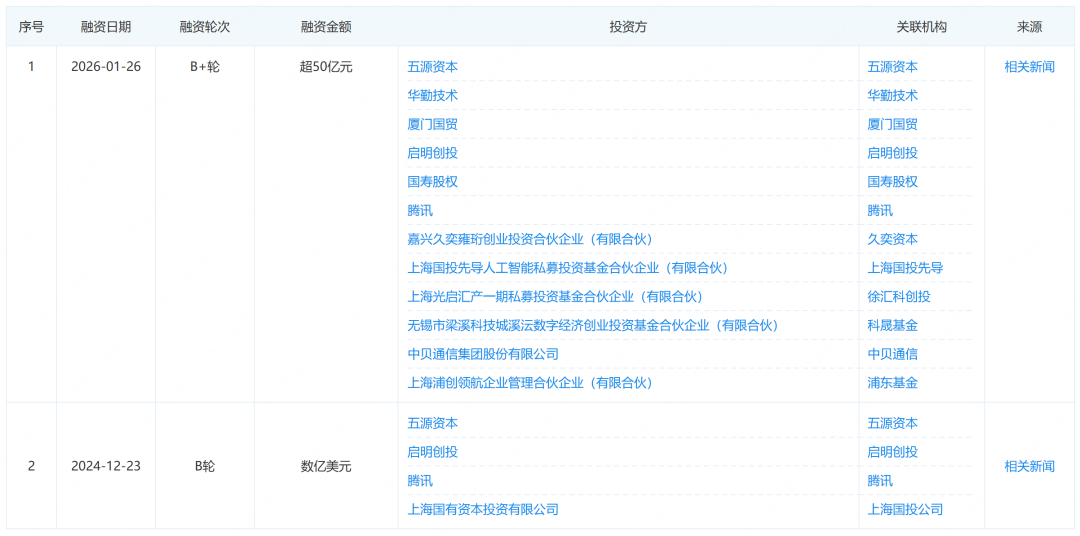Open related institution 久奕资本

[893, 239]
